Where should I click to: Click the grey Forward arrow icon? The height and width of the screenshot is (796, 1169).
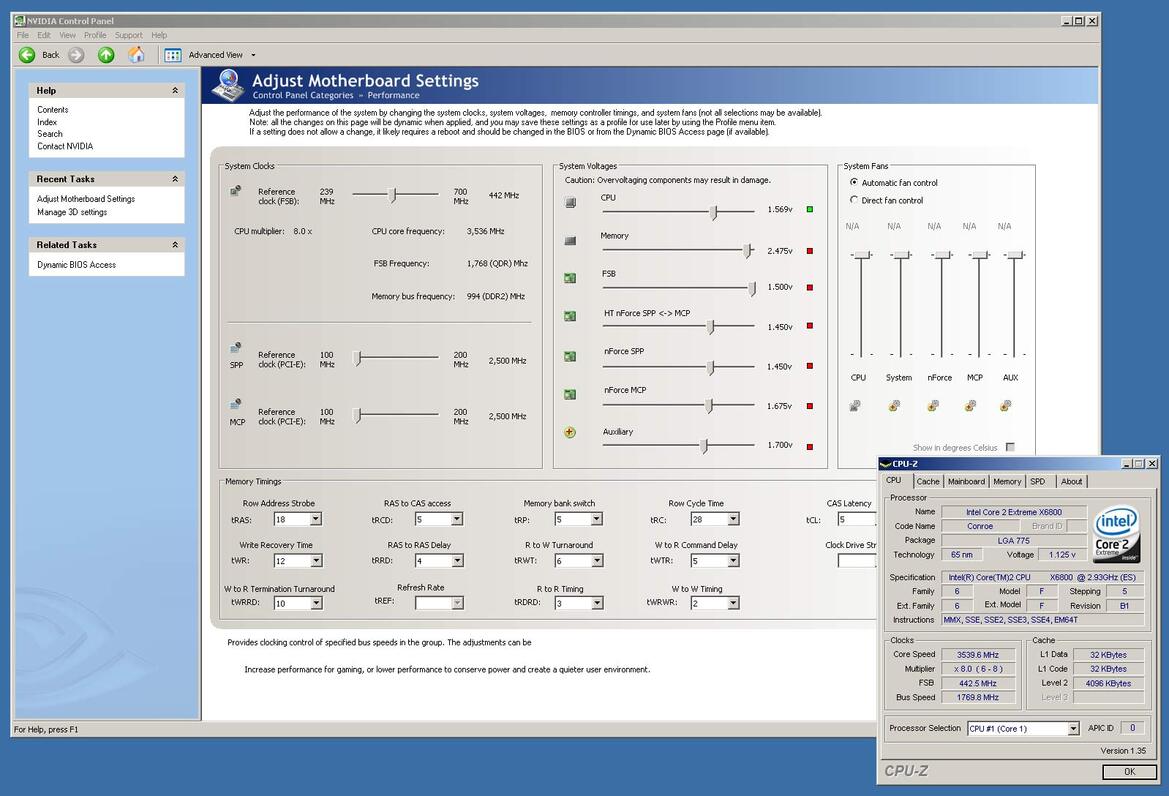(x=76, y=54)
